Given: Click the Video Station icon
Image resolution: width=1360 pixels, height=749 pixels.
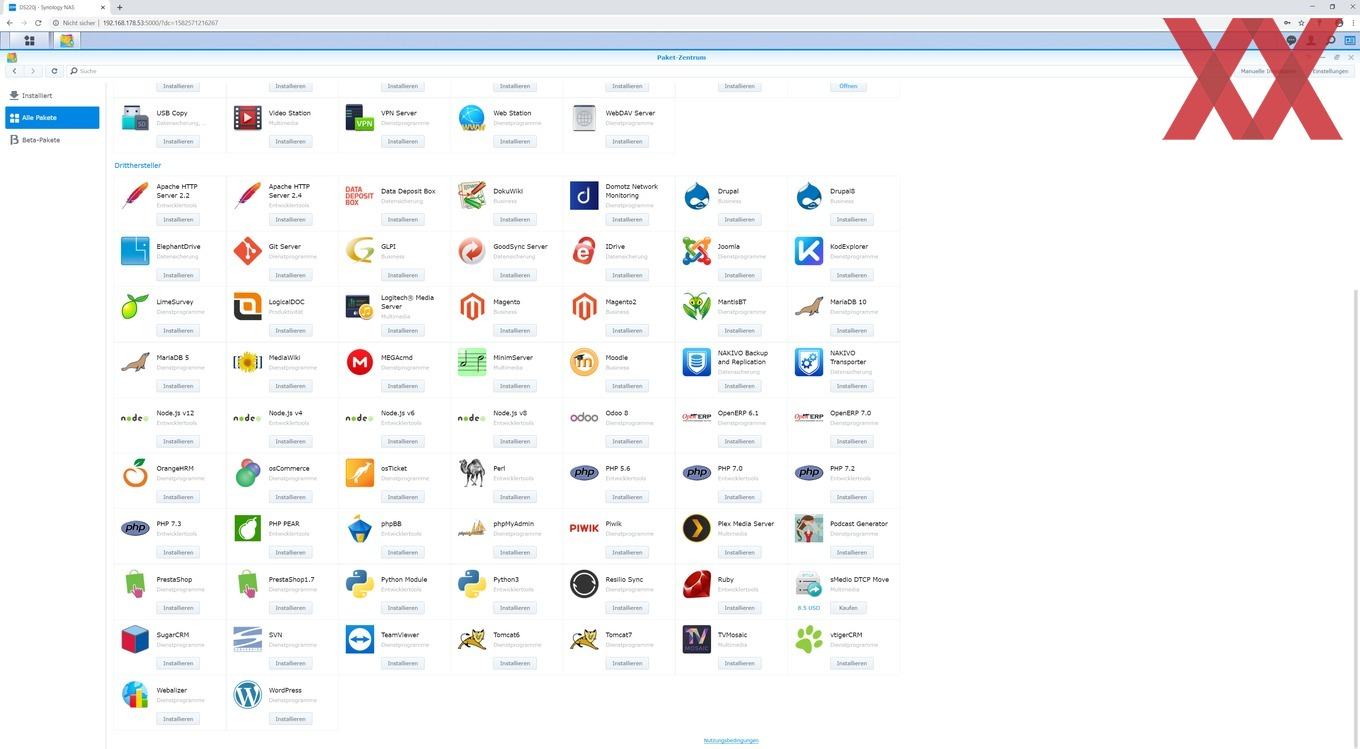Looking at the screenshot, I should 247,118.
